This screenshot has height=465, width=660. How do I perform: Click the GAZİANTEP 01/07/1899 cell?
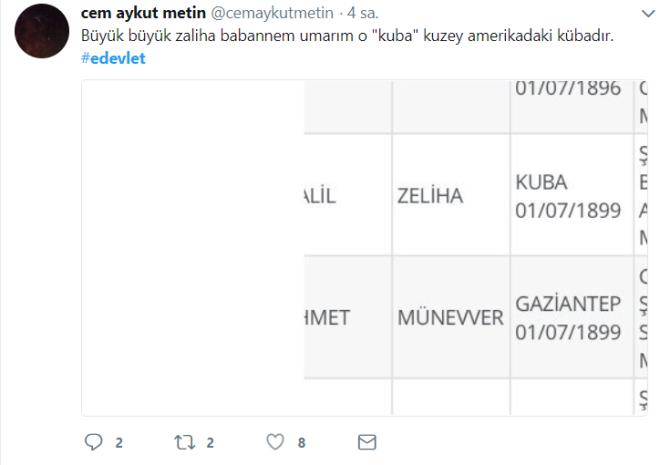click(568, 318)
